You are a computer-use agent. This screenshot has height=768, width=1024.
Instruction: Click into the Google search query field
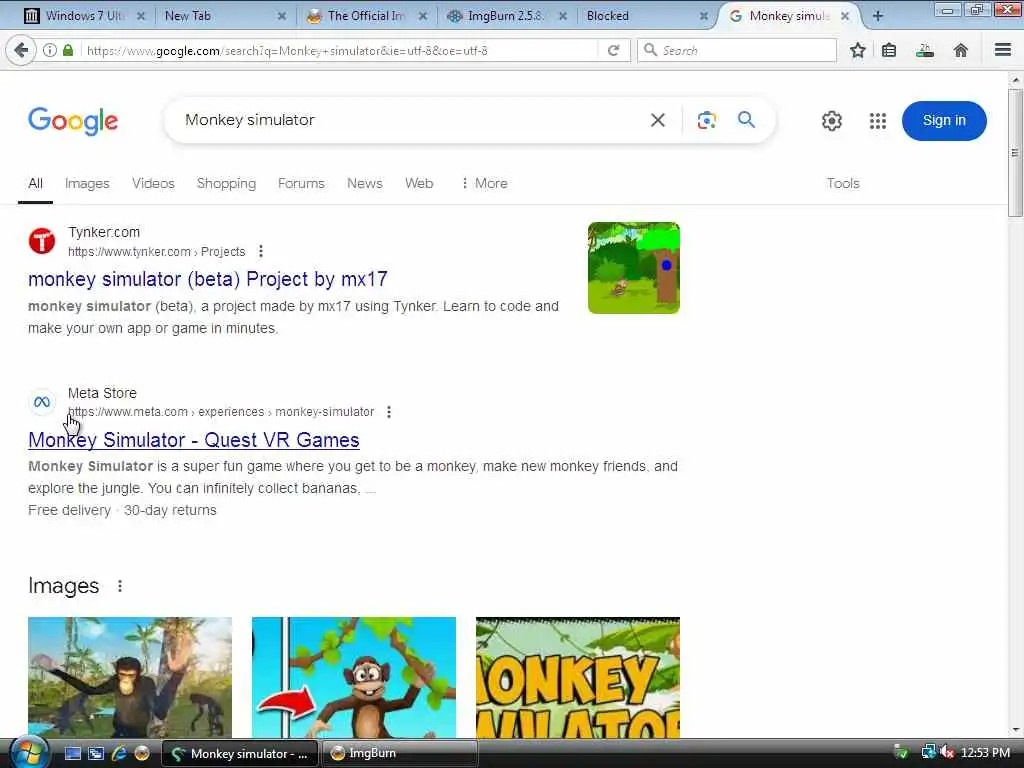(411, 120)
